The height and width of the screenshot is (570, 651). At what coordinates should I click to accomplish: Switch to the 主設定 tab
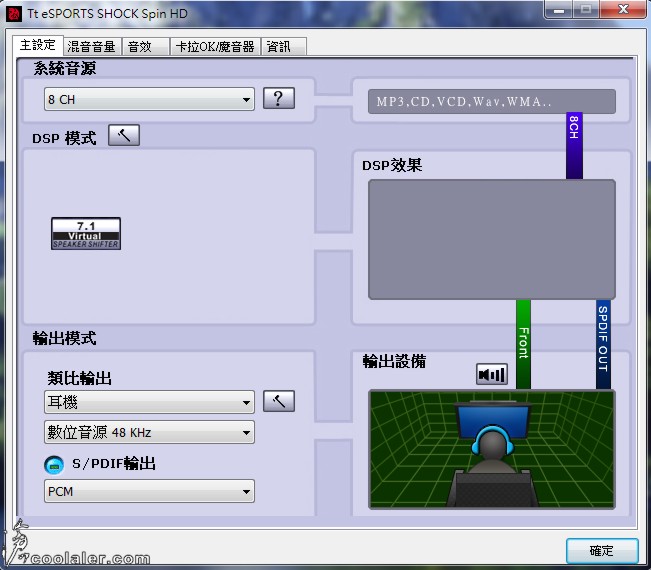pyautogui.click(x=38, y=45)
